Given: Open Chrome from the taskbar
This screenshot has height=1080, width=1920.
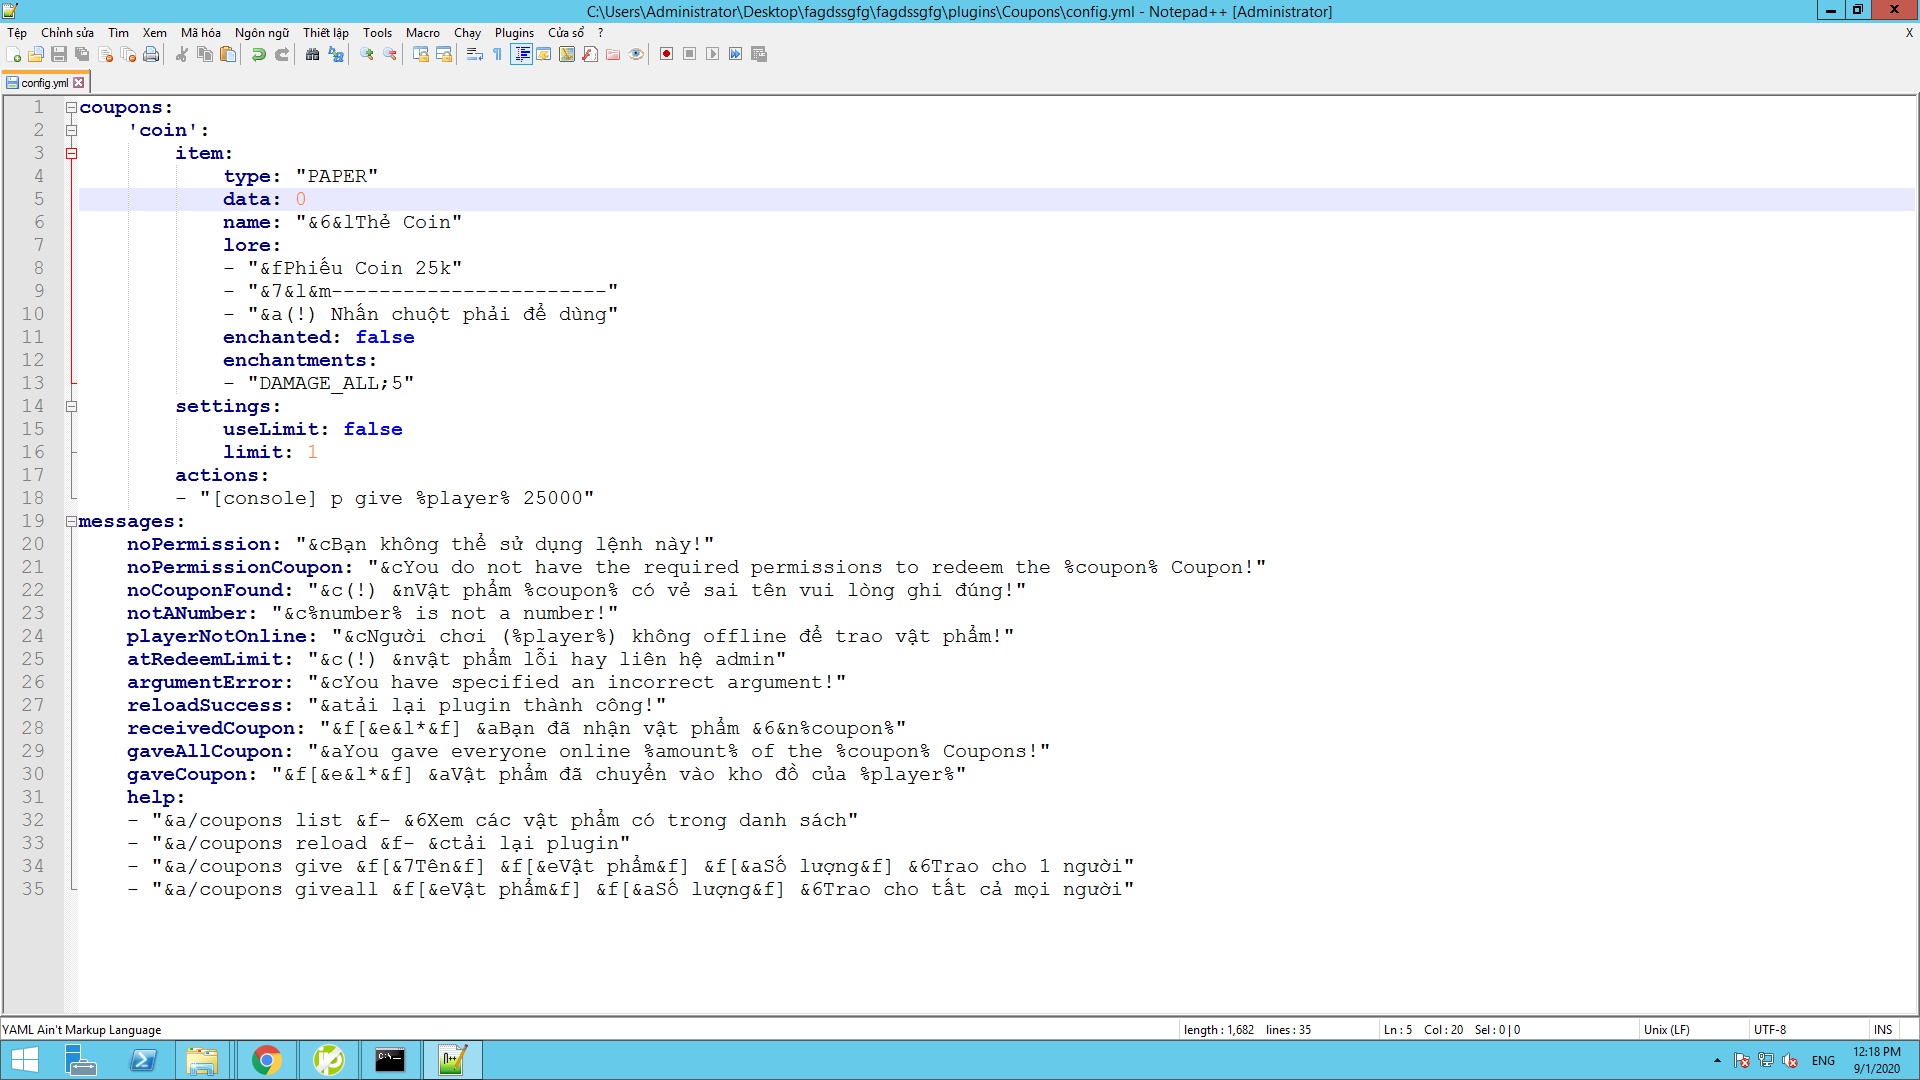Looking at the screenshot, I should (x=266, y=1060).
